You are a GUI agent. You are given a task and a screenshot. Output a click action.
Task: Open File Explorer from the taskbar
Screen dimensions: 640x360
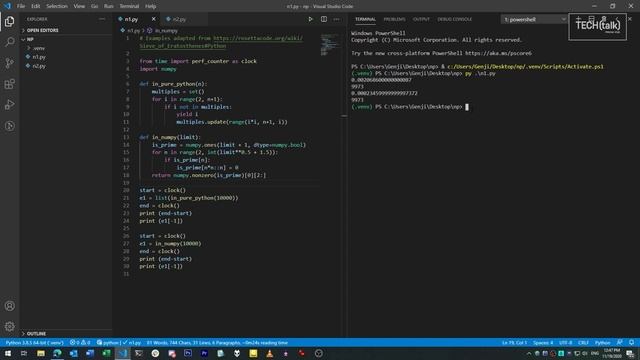[x=41, y=353]
